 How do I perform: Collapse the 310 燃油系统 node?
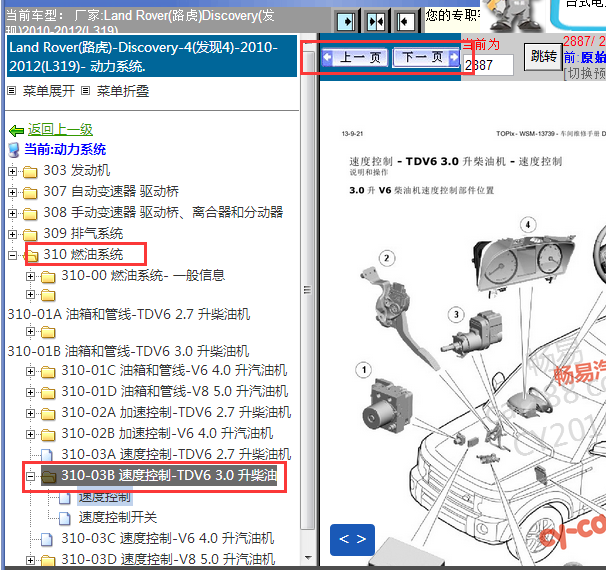(12, 255)
